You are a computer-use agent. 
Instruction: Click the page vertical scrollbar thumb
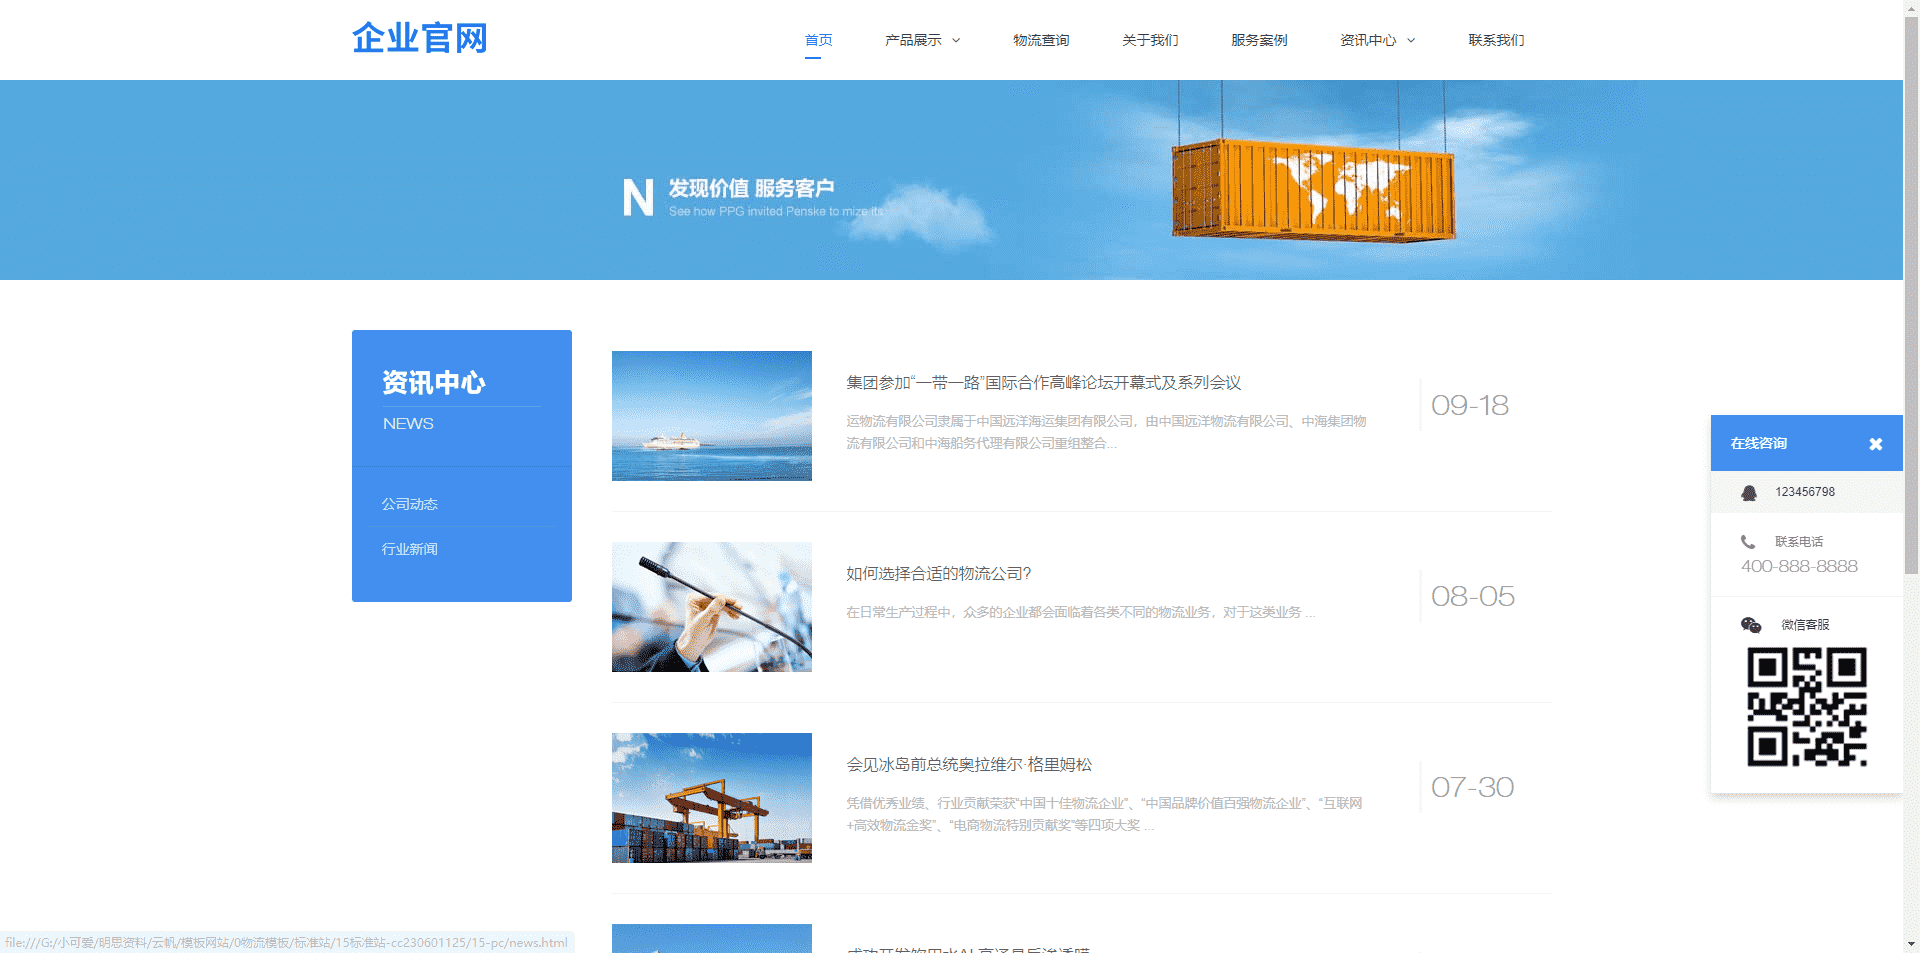[x=1911, y=295]
